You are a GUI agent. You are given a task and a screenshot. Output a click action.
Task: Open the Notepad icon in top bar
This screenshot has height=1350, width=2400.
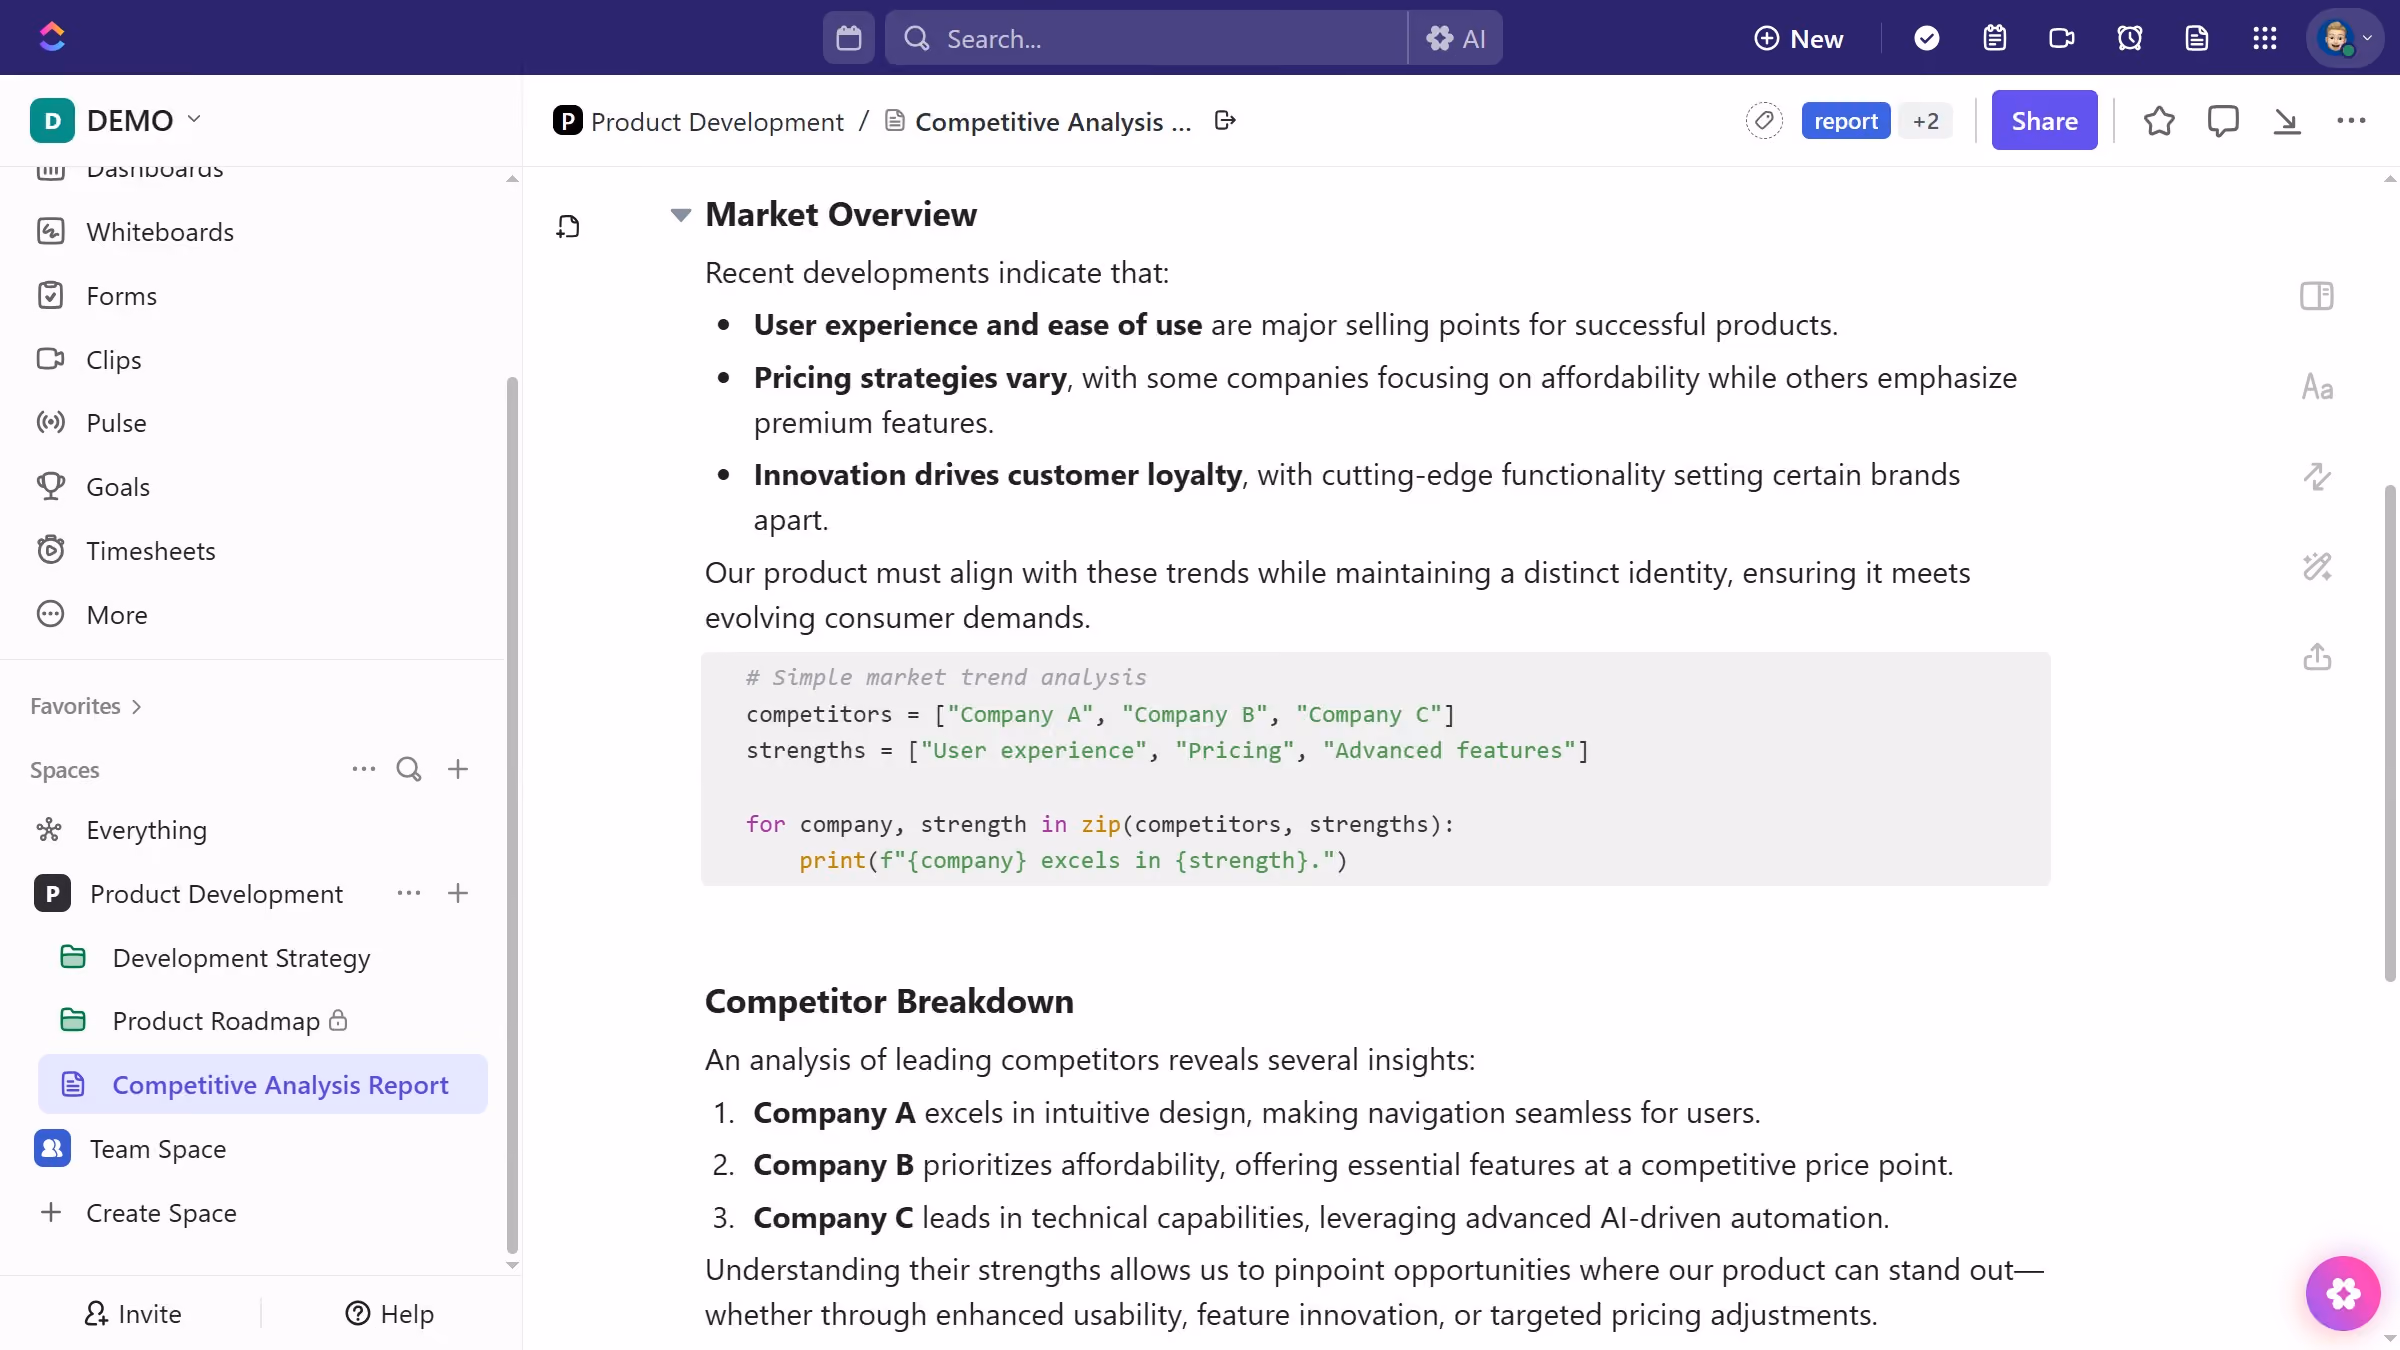(1994, 38)
